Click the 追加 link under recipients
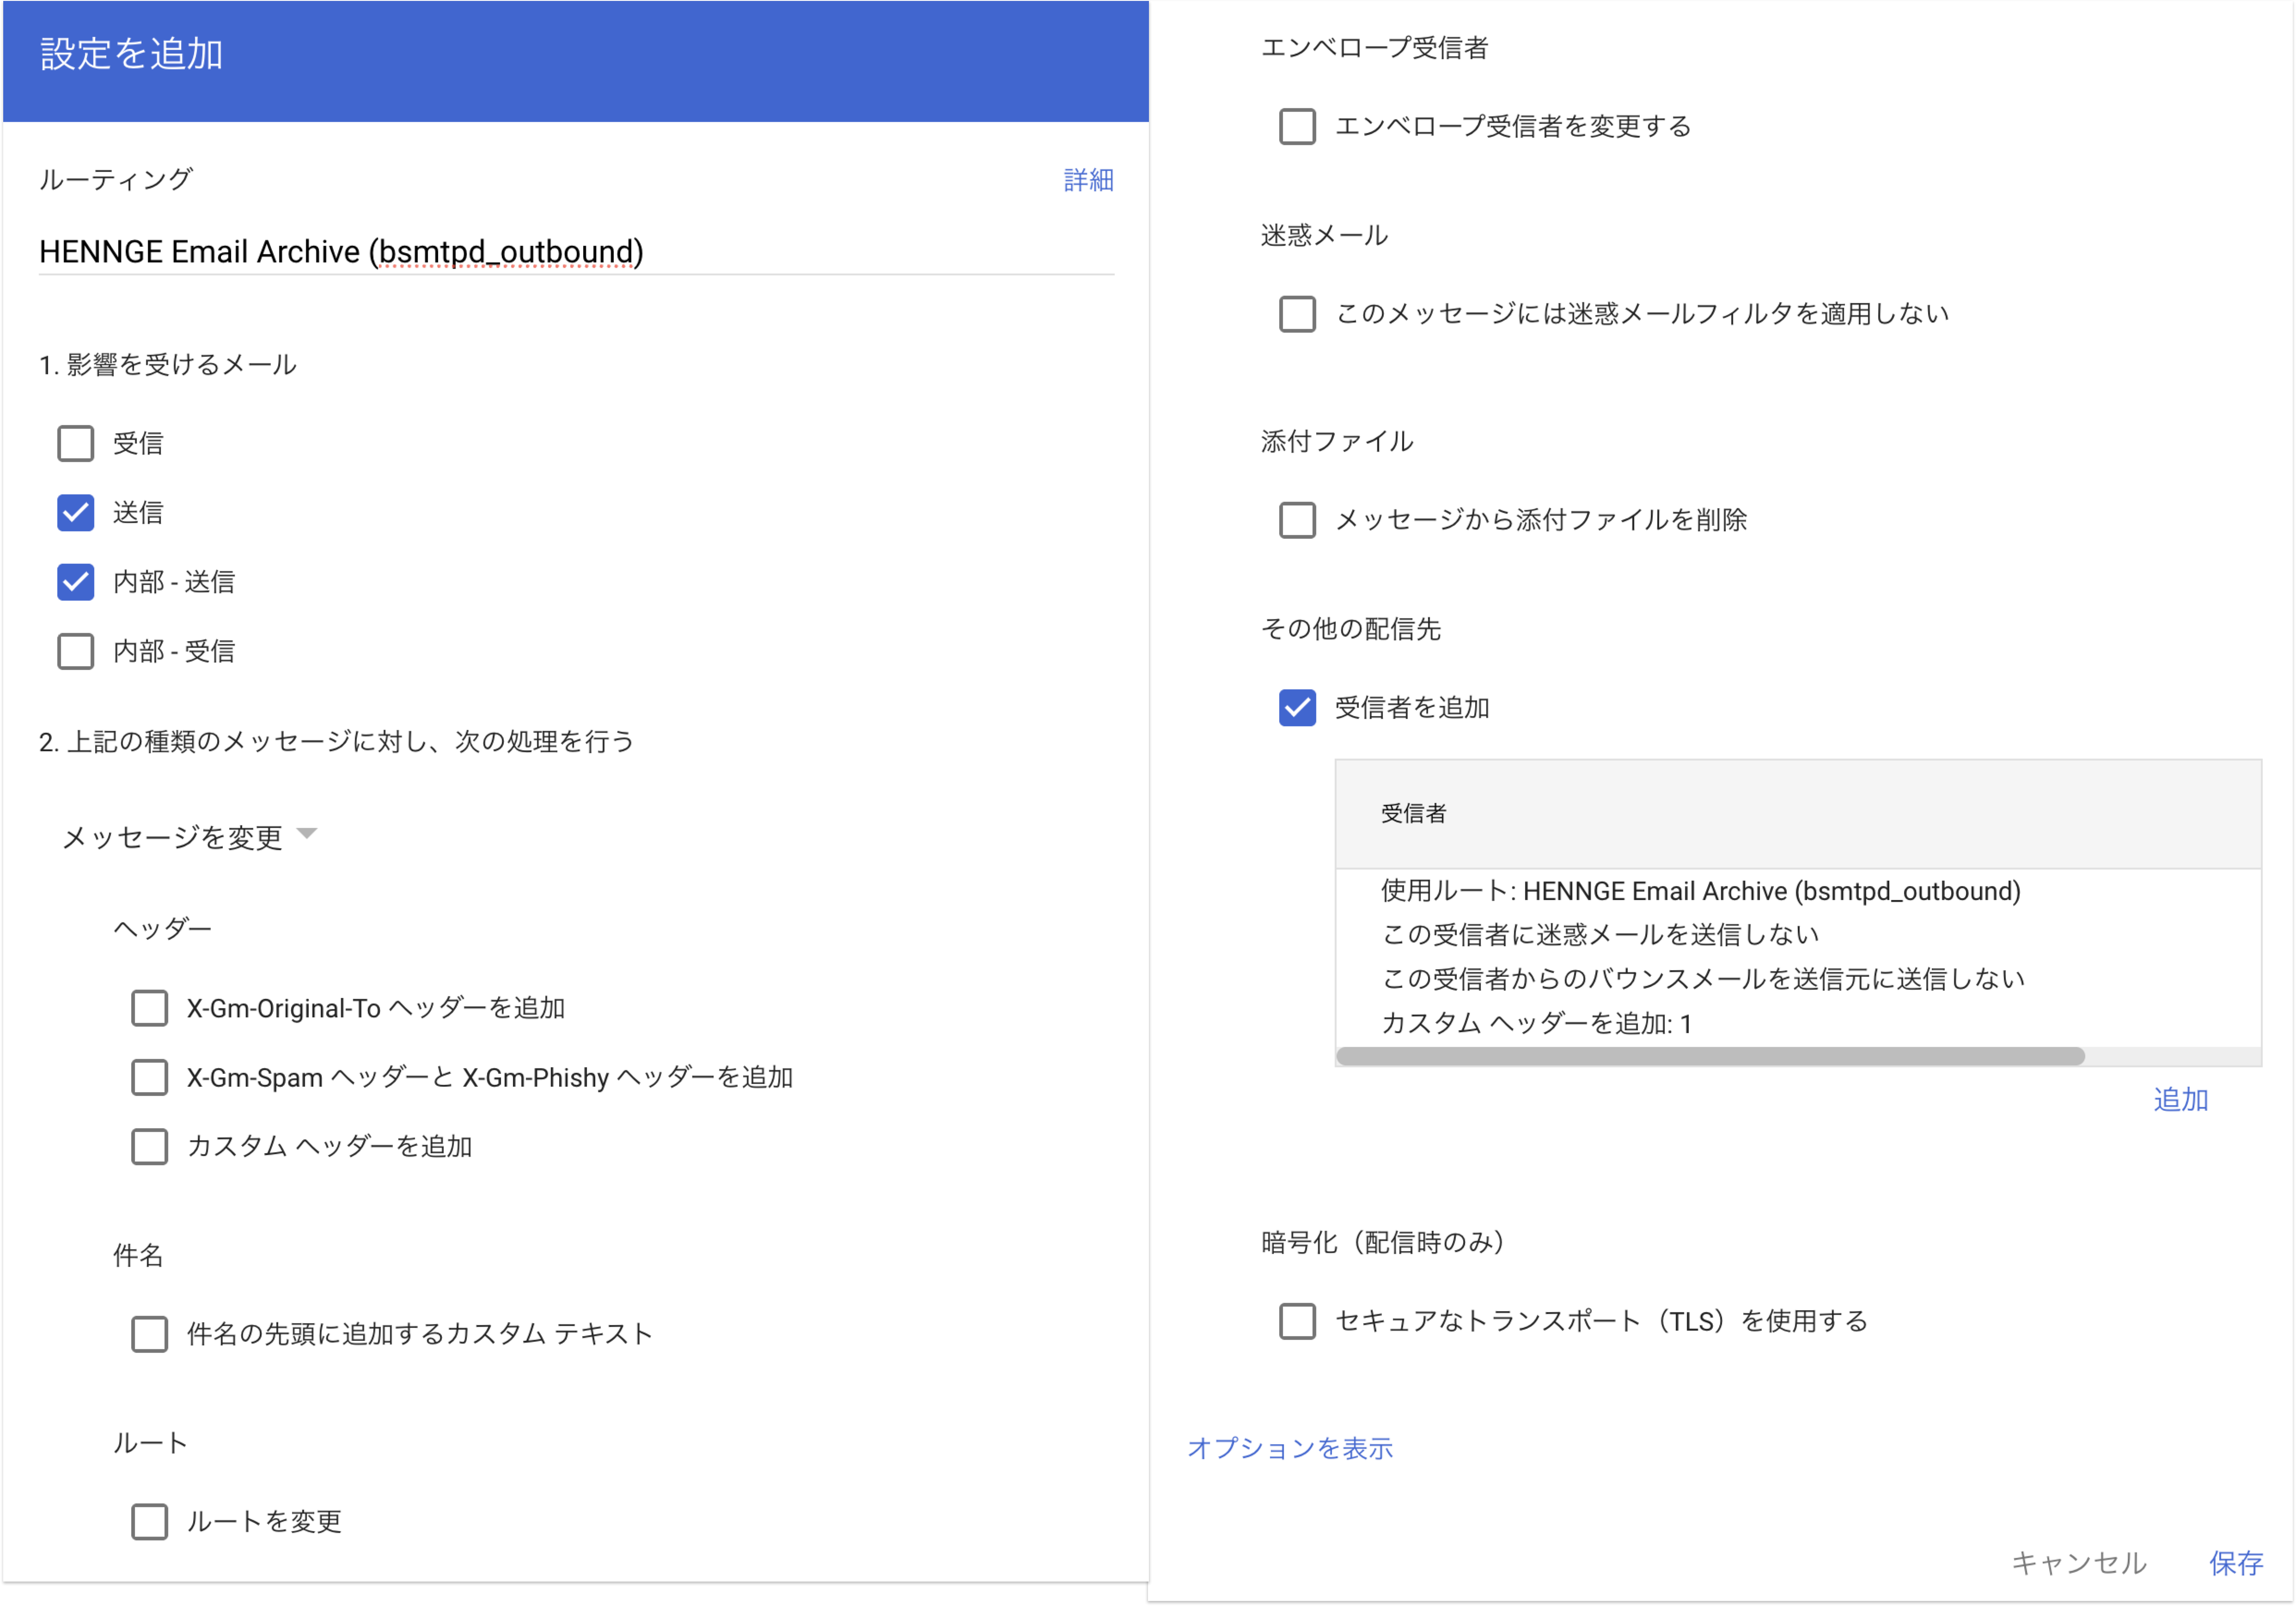 click(x=2180, y=1100)
